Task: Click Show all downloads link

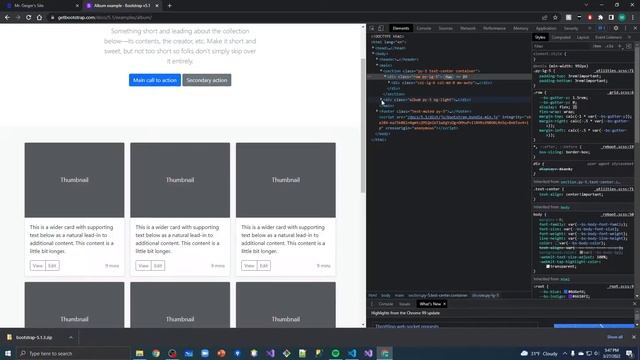Action: pos(615,337)
